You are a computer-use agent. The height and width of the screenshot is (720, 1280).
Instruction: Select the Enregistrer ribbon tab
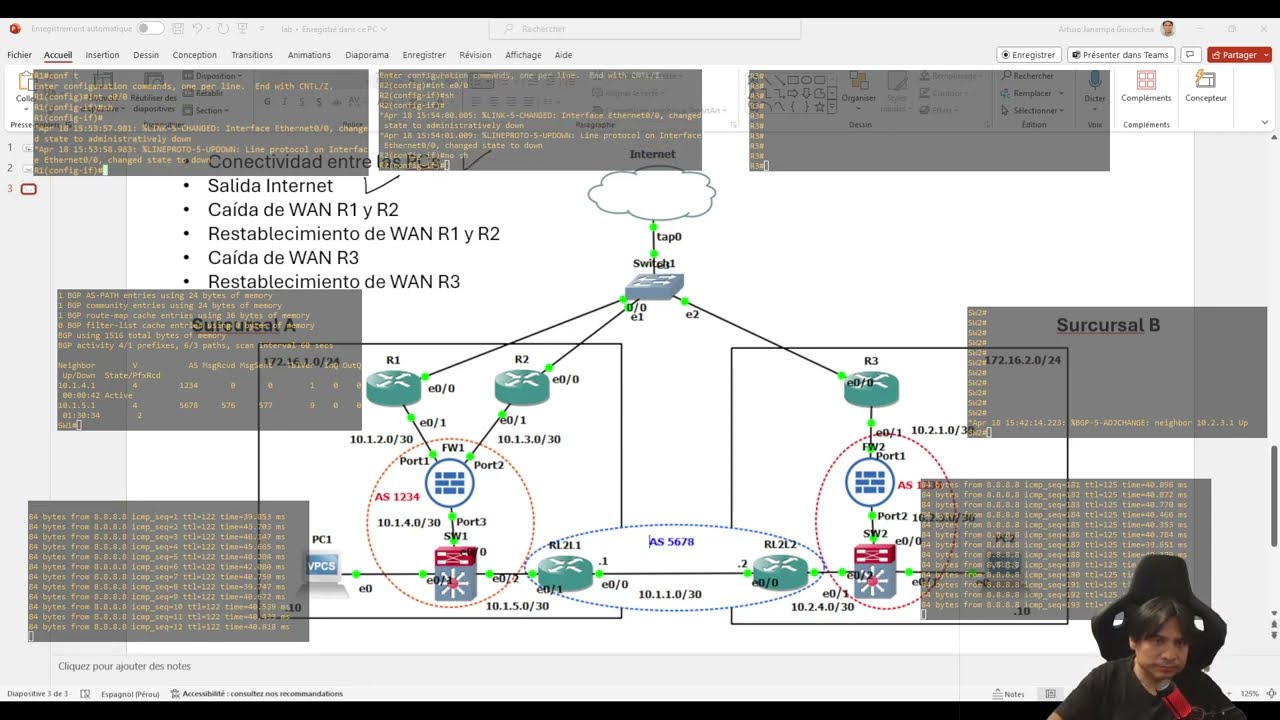pyautogui.click(x=424, y=55)
